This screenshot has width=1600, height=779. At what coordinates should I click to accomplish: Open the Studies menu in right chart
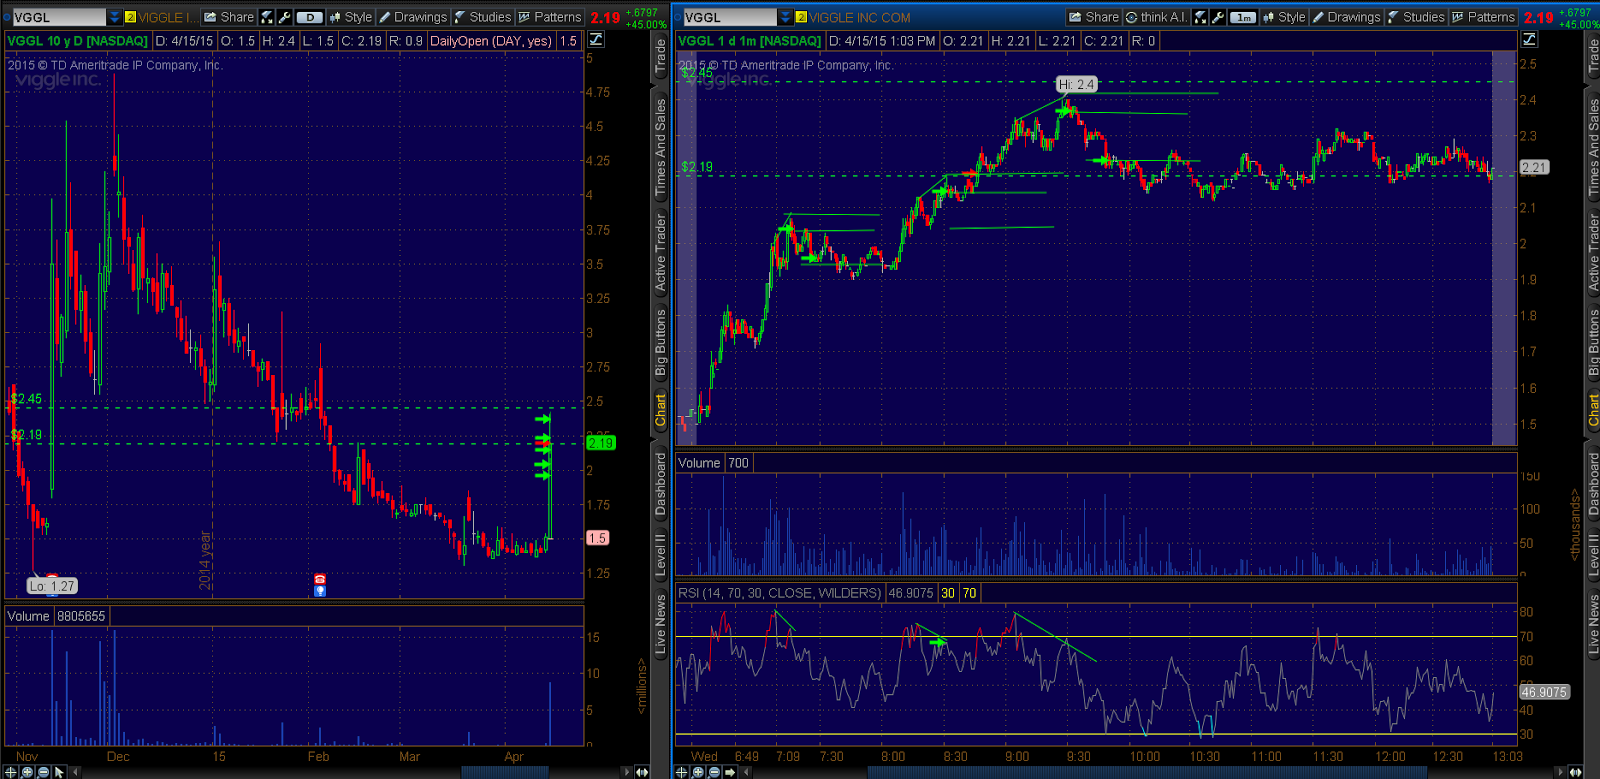pyautogui.click(x=1416, y=17)
